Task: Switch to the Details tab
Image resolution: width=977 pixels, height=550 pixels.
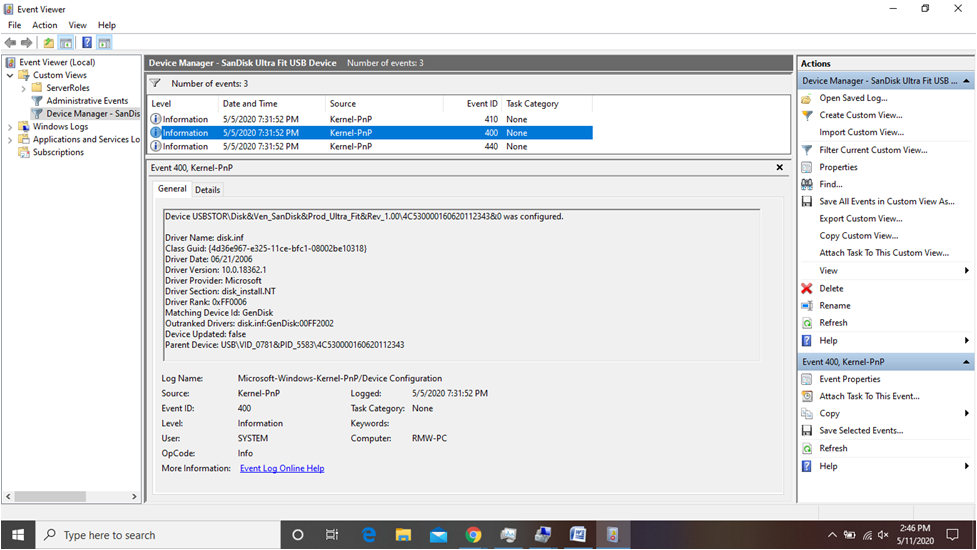Action: click(x=207, y=190)
